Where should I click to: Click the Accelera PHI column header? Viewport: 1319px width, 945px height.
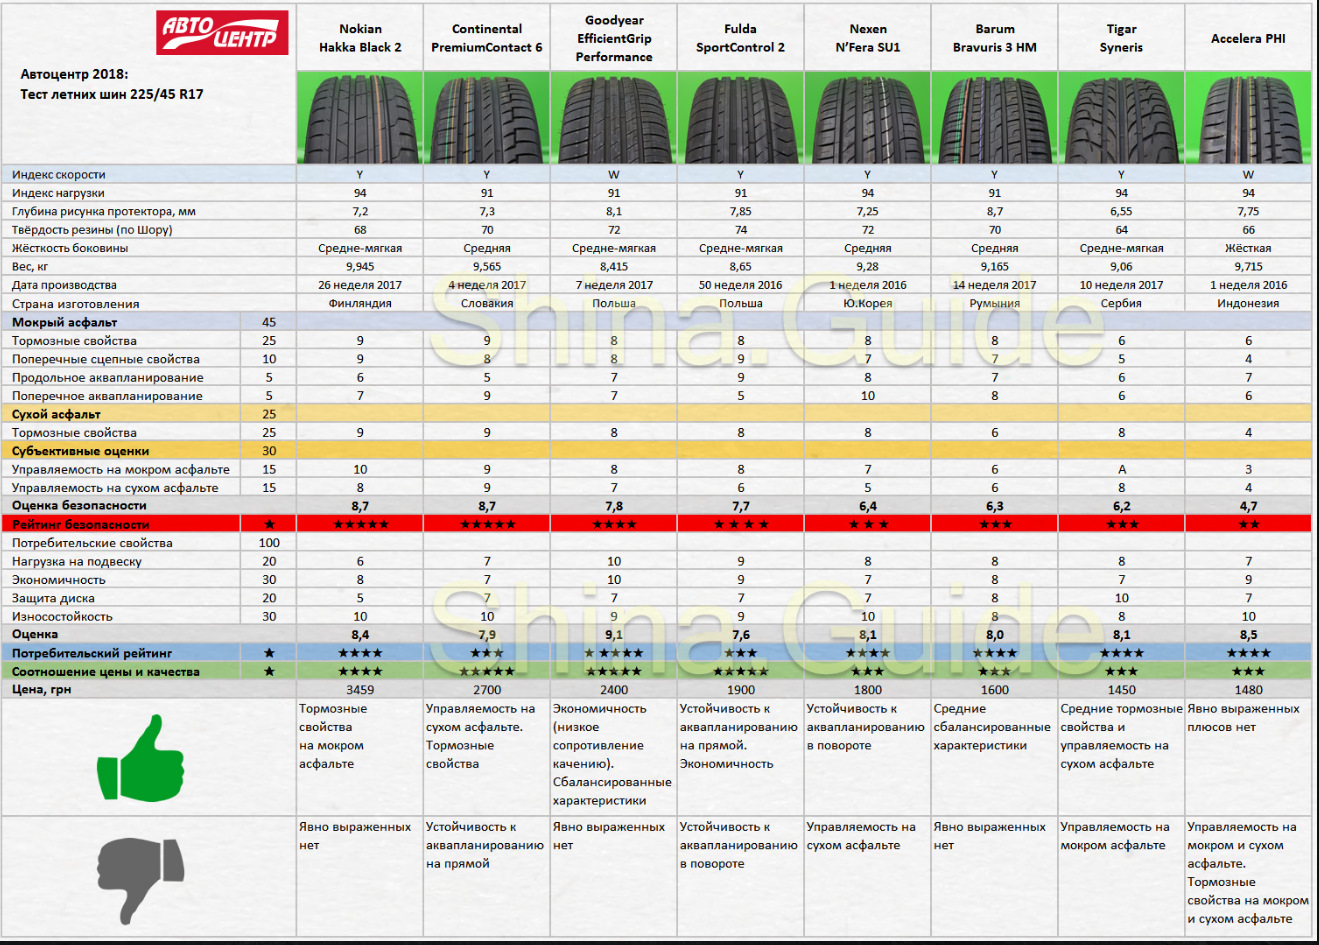pos(1249,38)
